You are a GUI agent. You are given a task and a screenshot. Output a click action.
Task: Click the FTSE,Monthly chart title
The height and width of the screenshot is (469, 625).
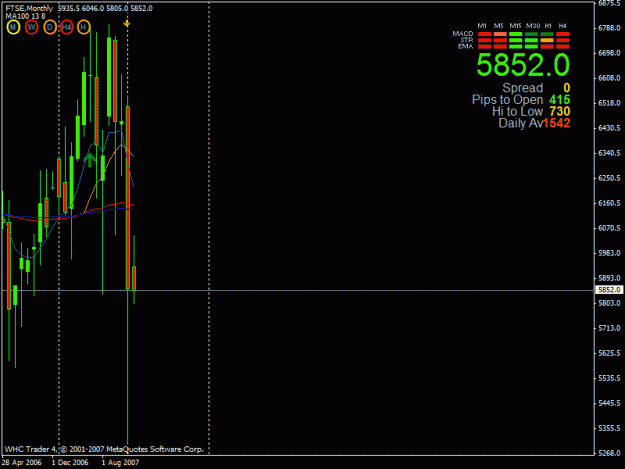(x=29, y=8)
